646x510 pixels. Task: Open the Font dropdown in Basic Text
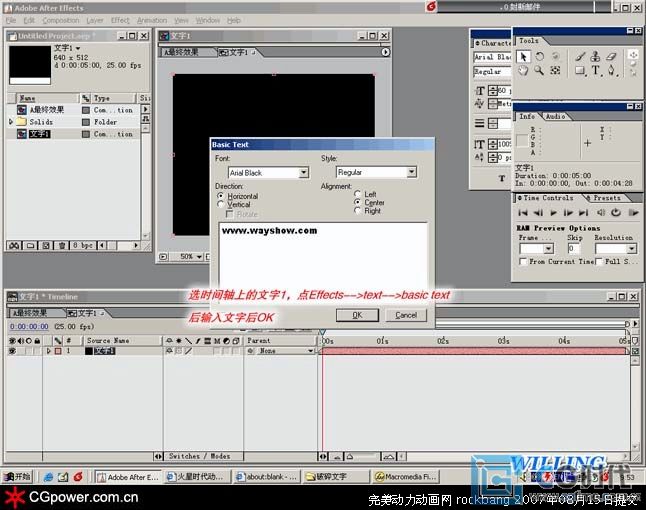click(304, 172)
